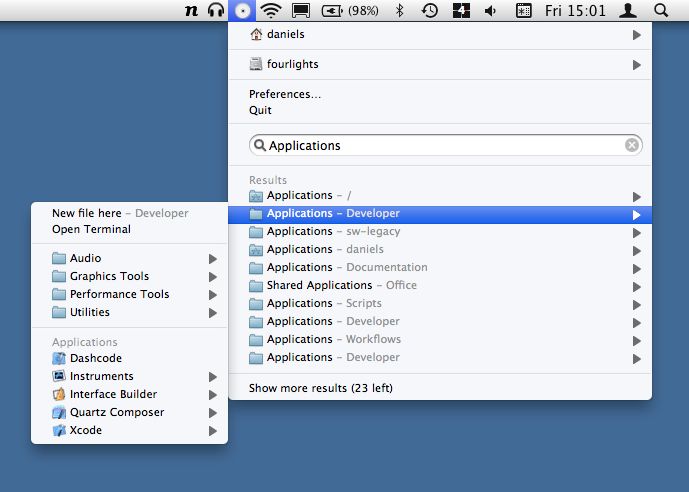Expand the Shared Applications – Office arrow

coord(636,287)
